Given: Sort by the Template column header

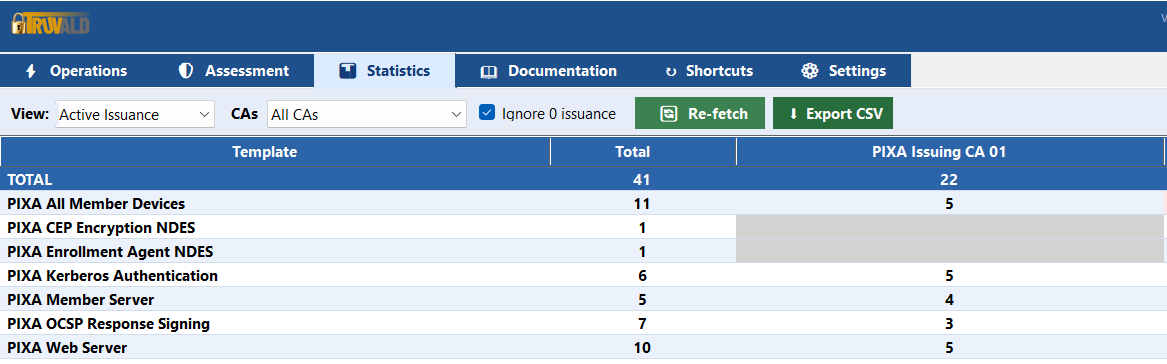Looking at the screenshot, I should pyautogui.click(x=275, y=152).
